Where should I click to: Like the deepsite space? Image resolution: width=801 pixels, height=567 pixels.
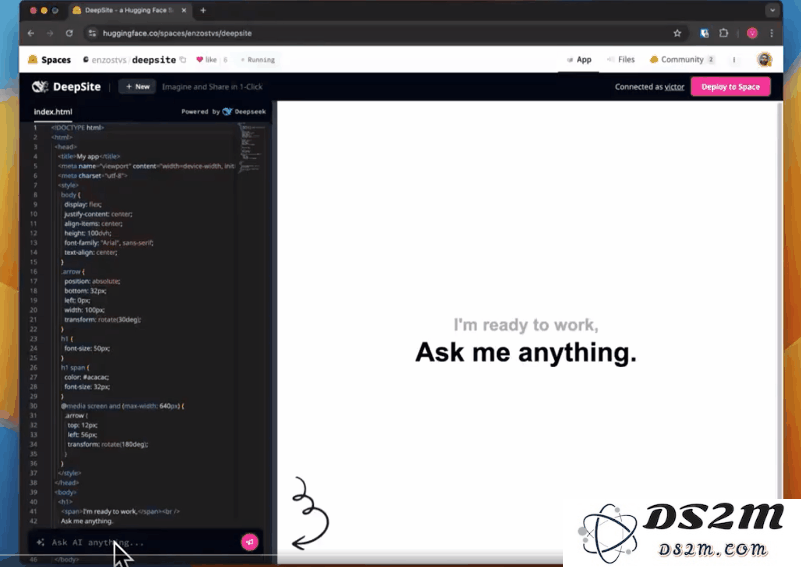(207, 60)
